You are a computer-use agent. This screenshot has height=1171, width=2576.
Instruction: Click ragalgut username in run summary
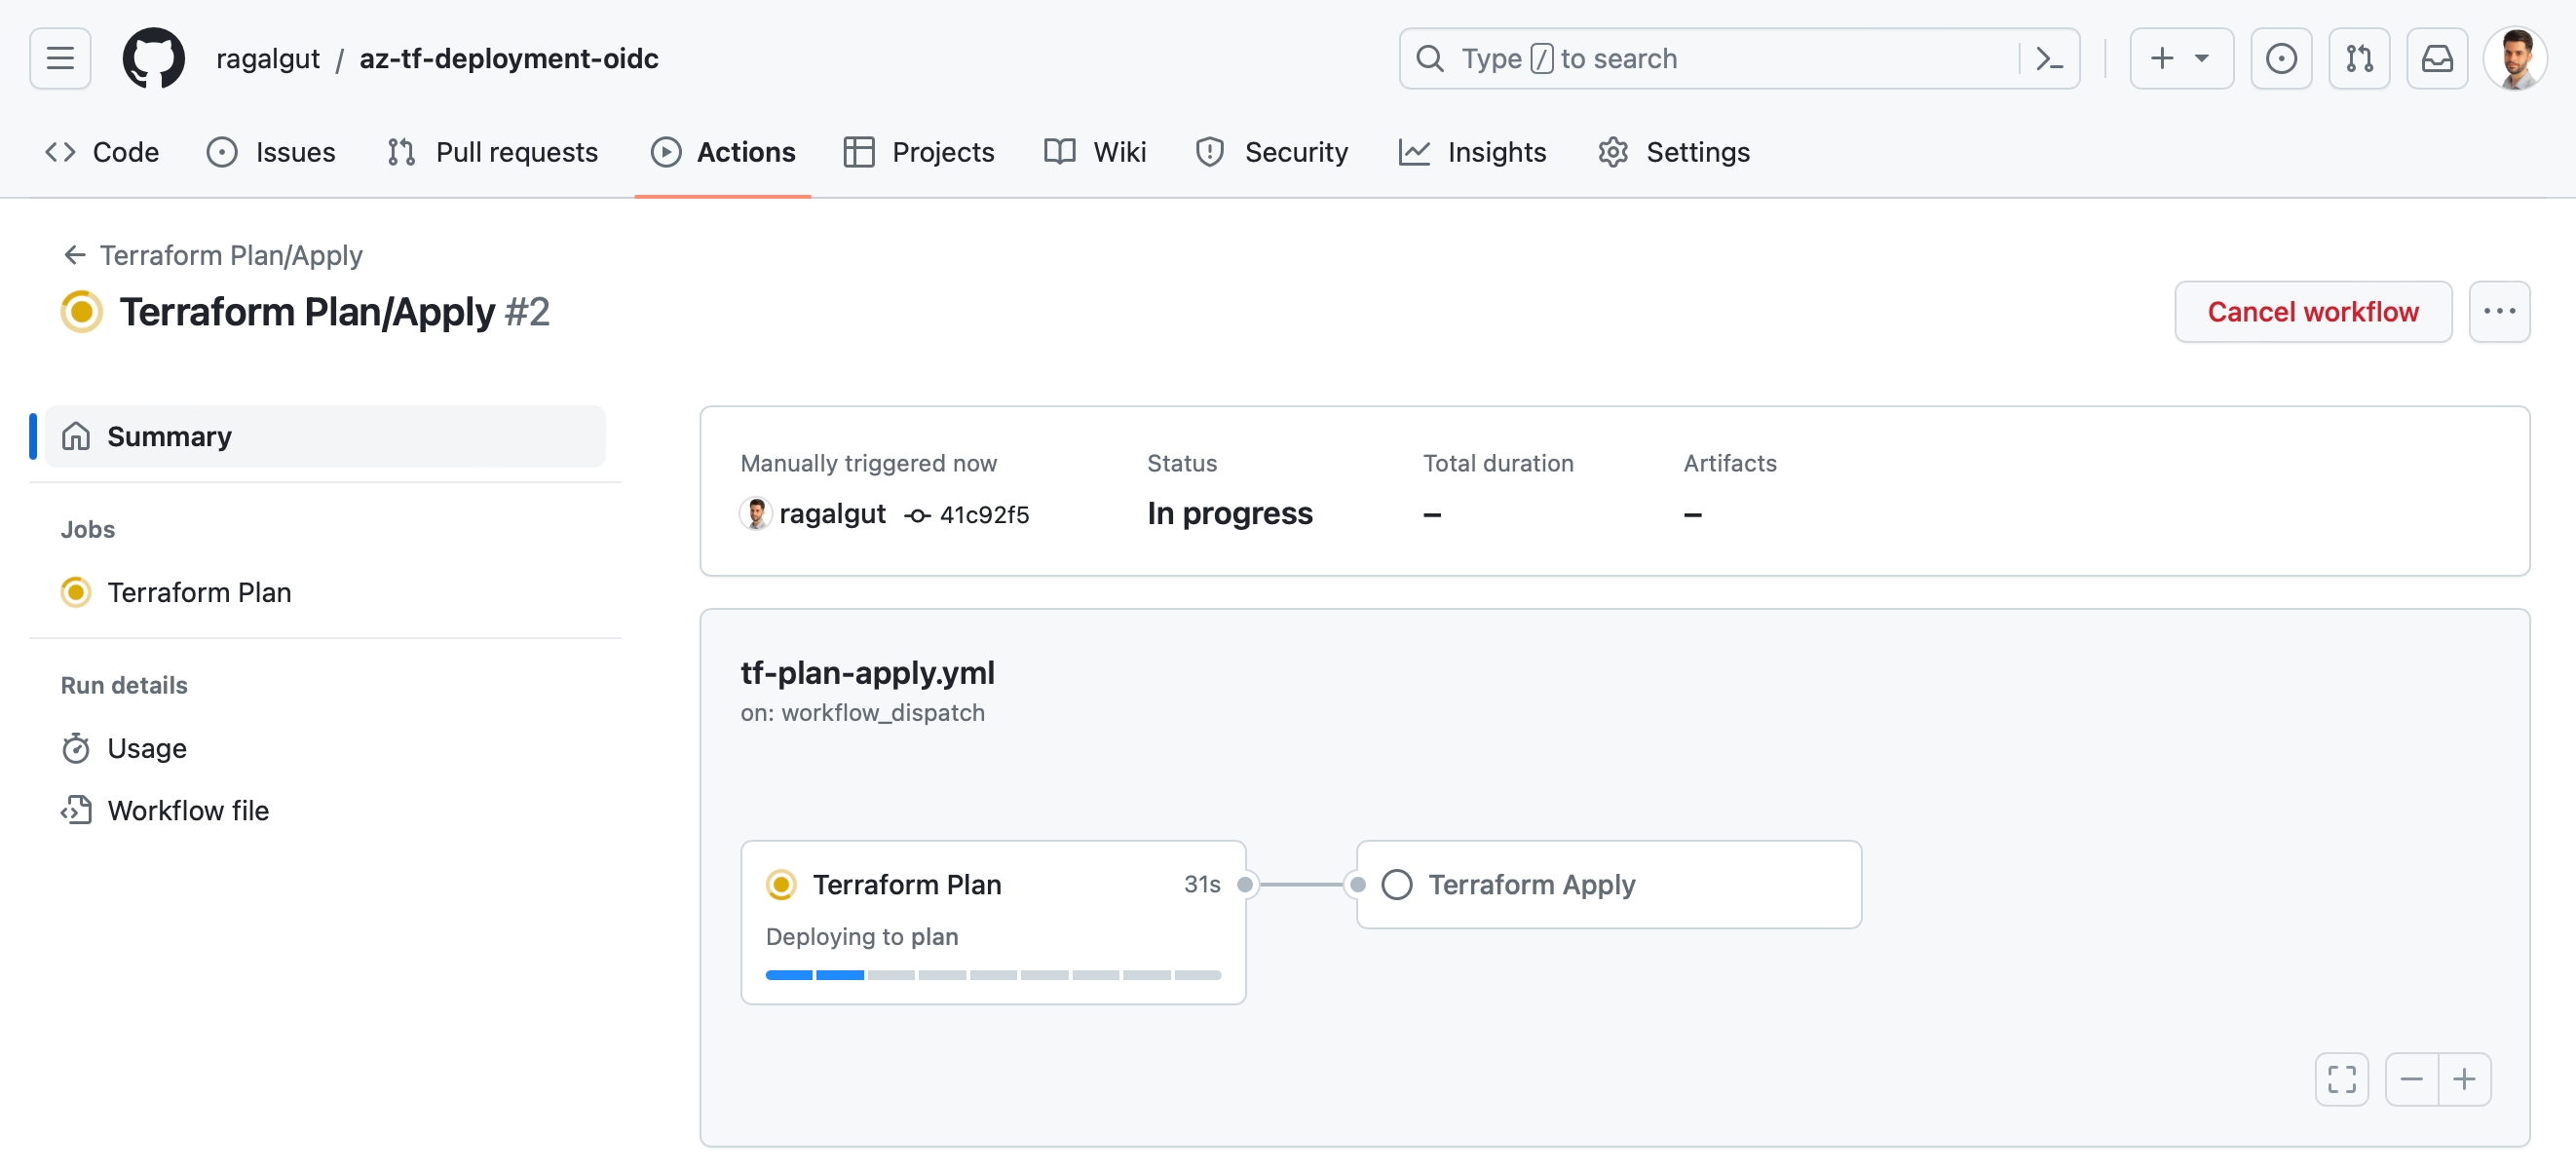pos(832,514)
